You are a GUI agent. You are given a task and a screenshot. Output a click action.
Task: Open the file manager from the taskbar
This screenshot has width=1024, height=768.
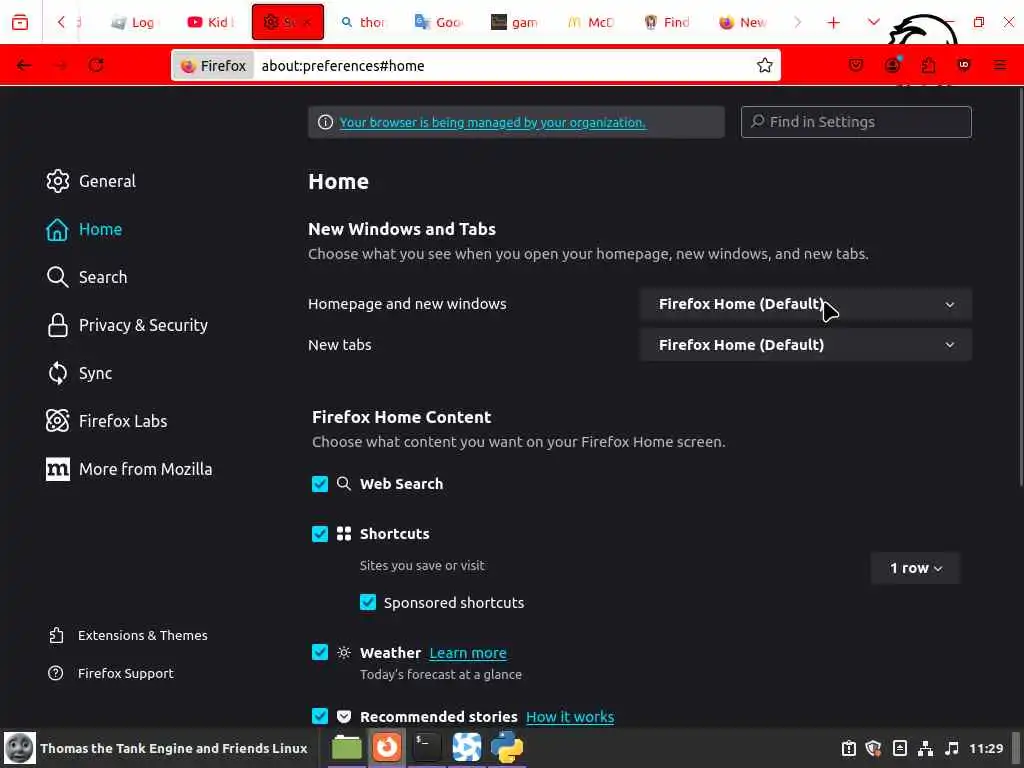tap(347, 748)
